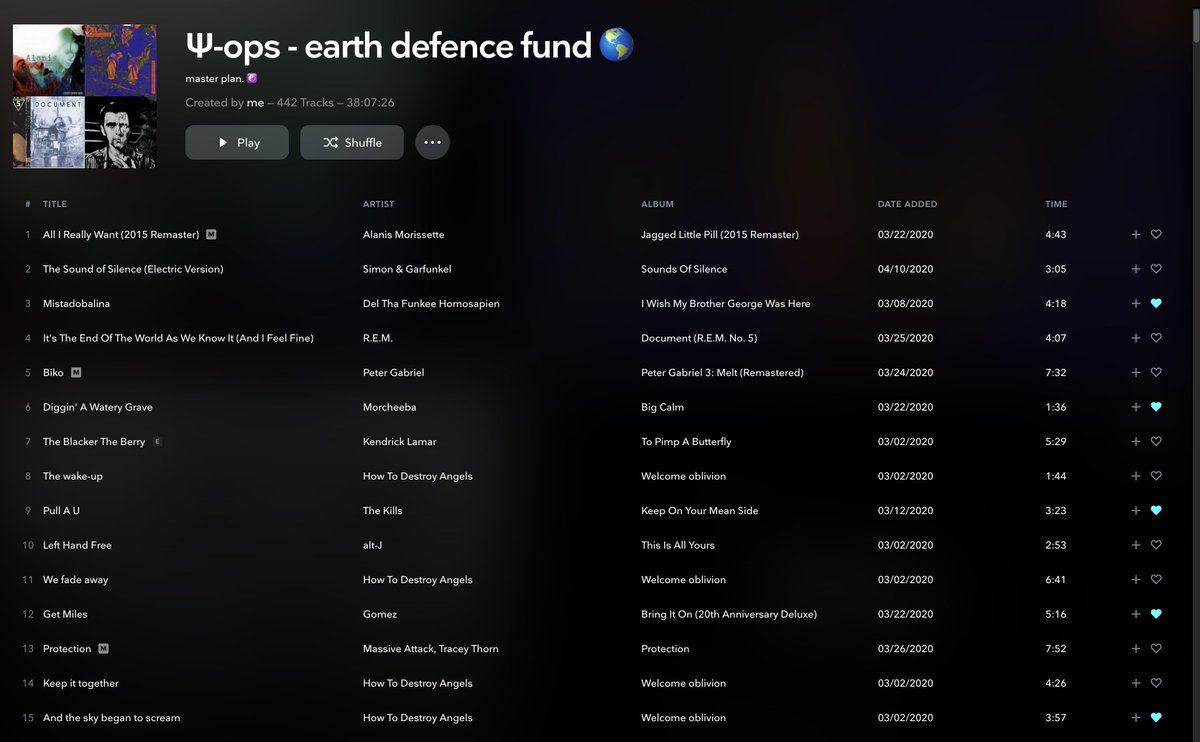Image resolution: width=1200 pixels, height=742 pixels.
Task: Open artist Alanis Morissette
Action: [x=403, y=235]
